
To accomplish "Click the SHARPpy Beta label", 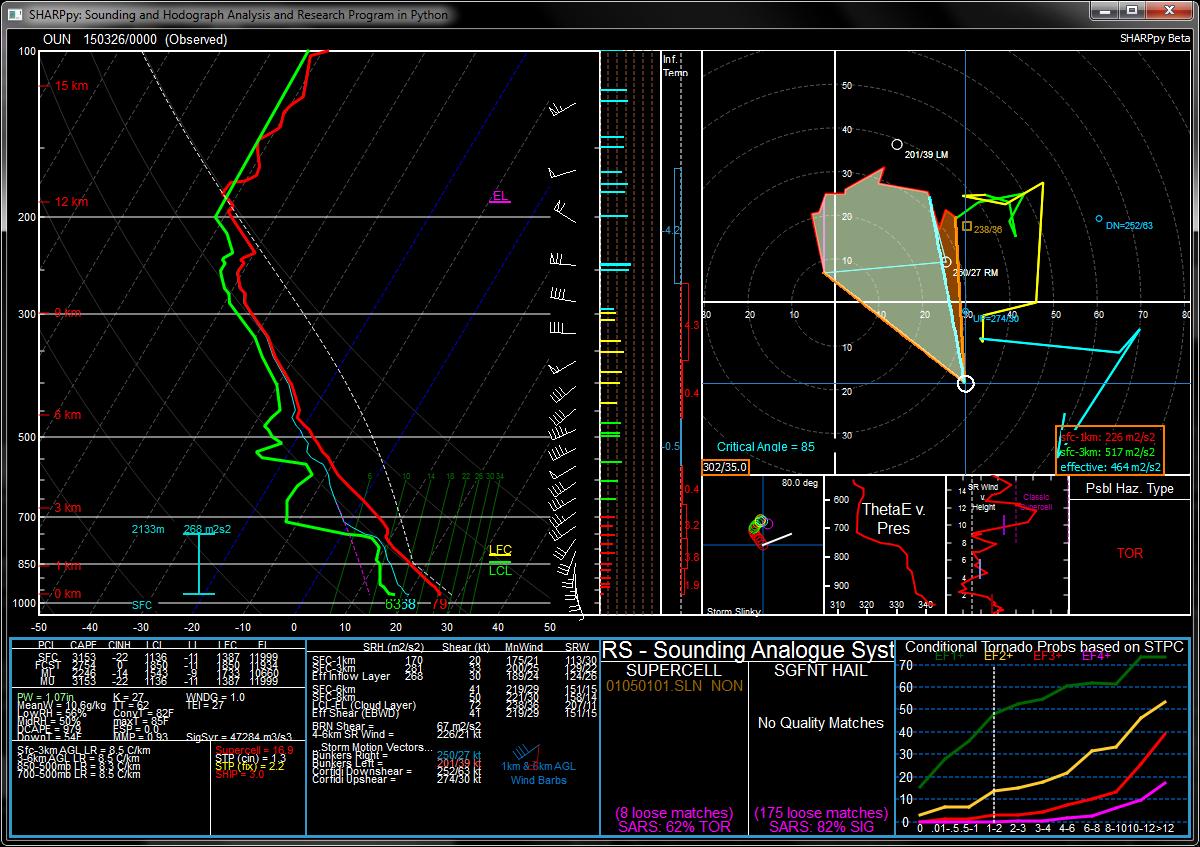I will point(1156,39).
